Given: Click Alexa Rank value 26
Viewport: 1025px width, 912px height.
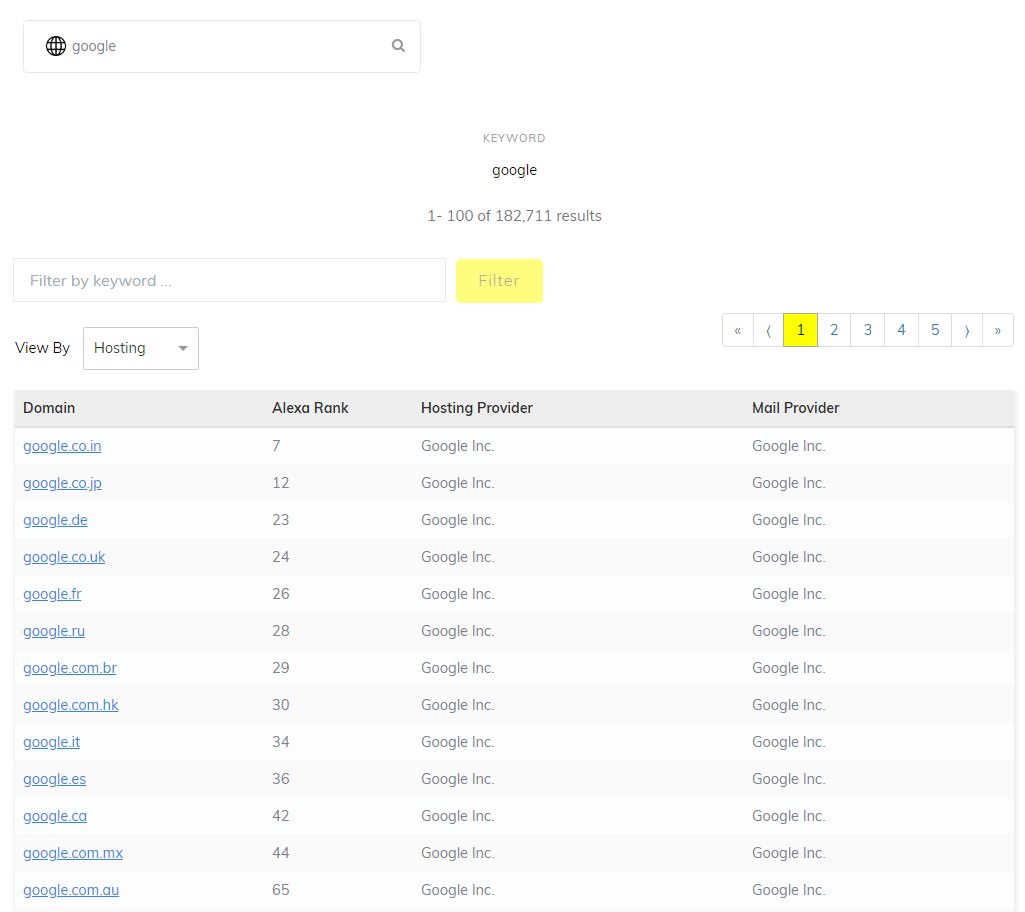Looking at the screenshot, I should (x=281, y=594).
